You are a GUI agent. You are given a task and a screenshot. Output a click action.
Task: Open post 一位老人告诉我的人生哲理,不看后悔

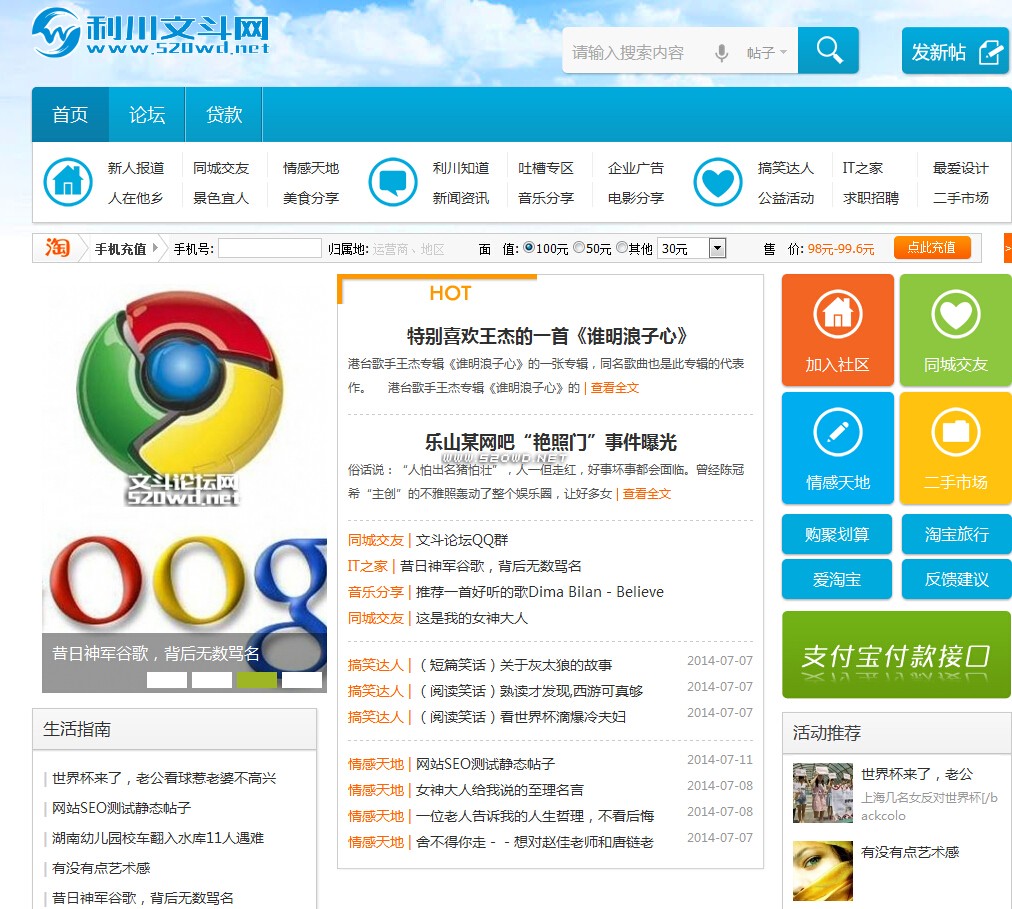point(535,816)
